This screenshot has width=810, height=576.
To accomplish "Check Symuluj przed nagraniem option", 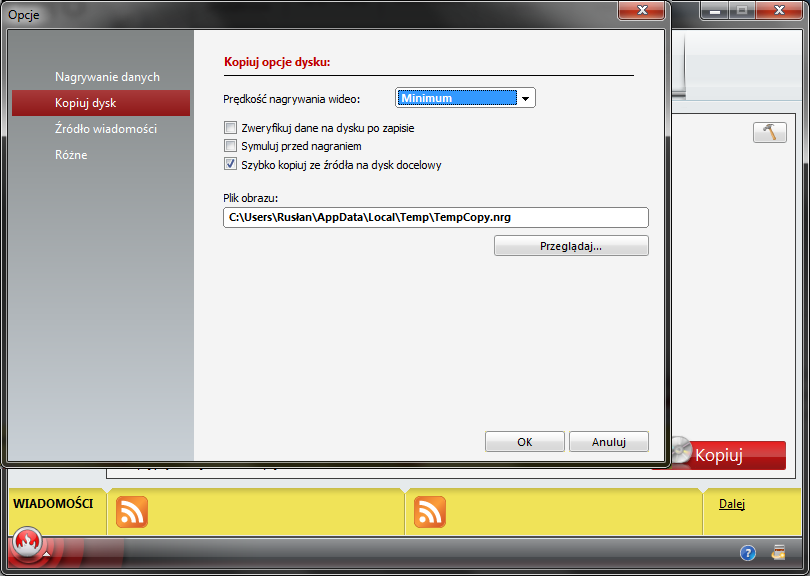I will [231, 146].
